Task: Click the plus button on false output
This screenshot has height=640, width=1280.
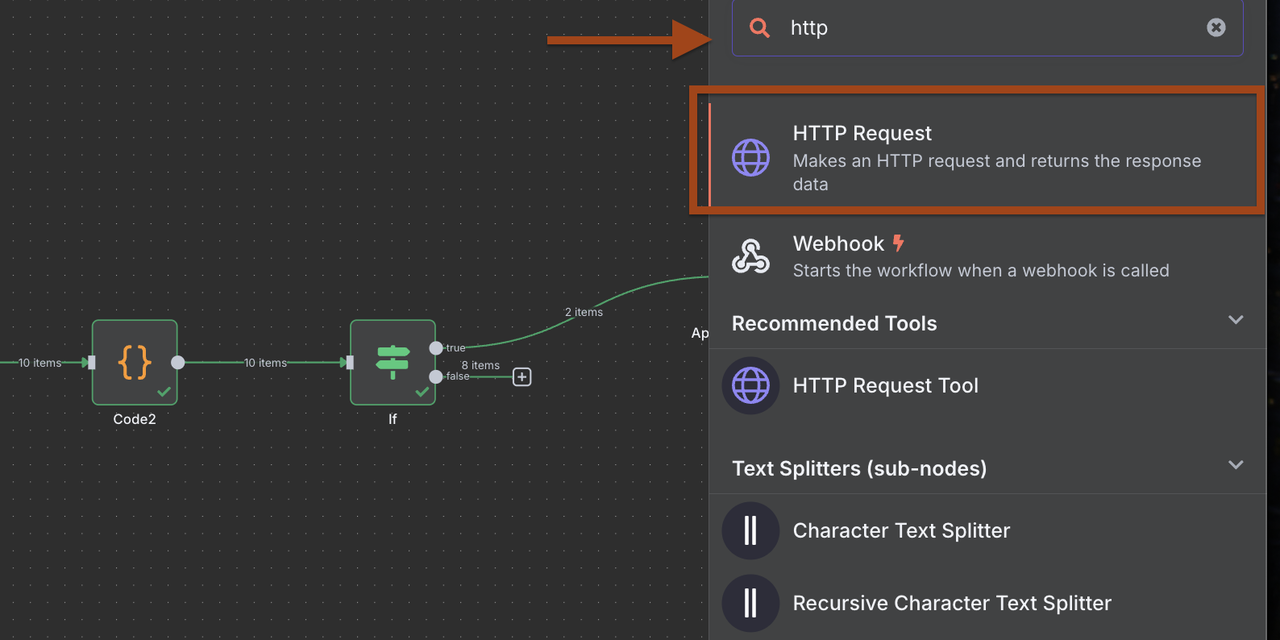Action: 522,377
